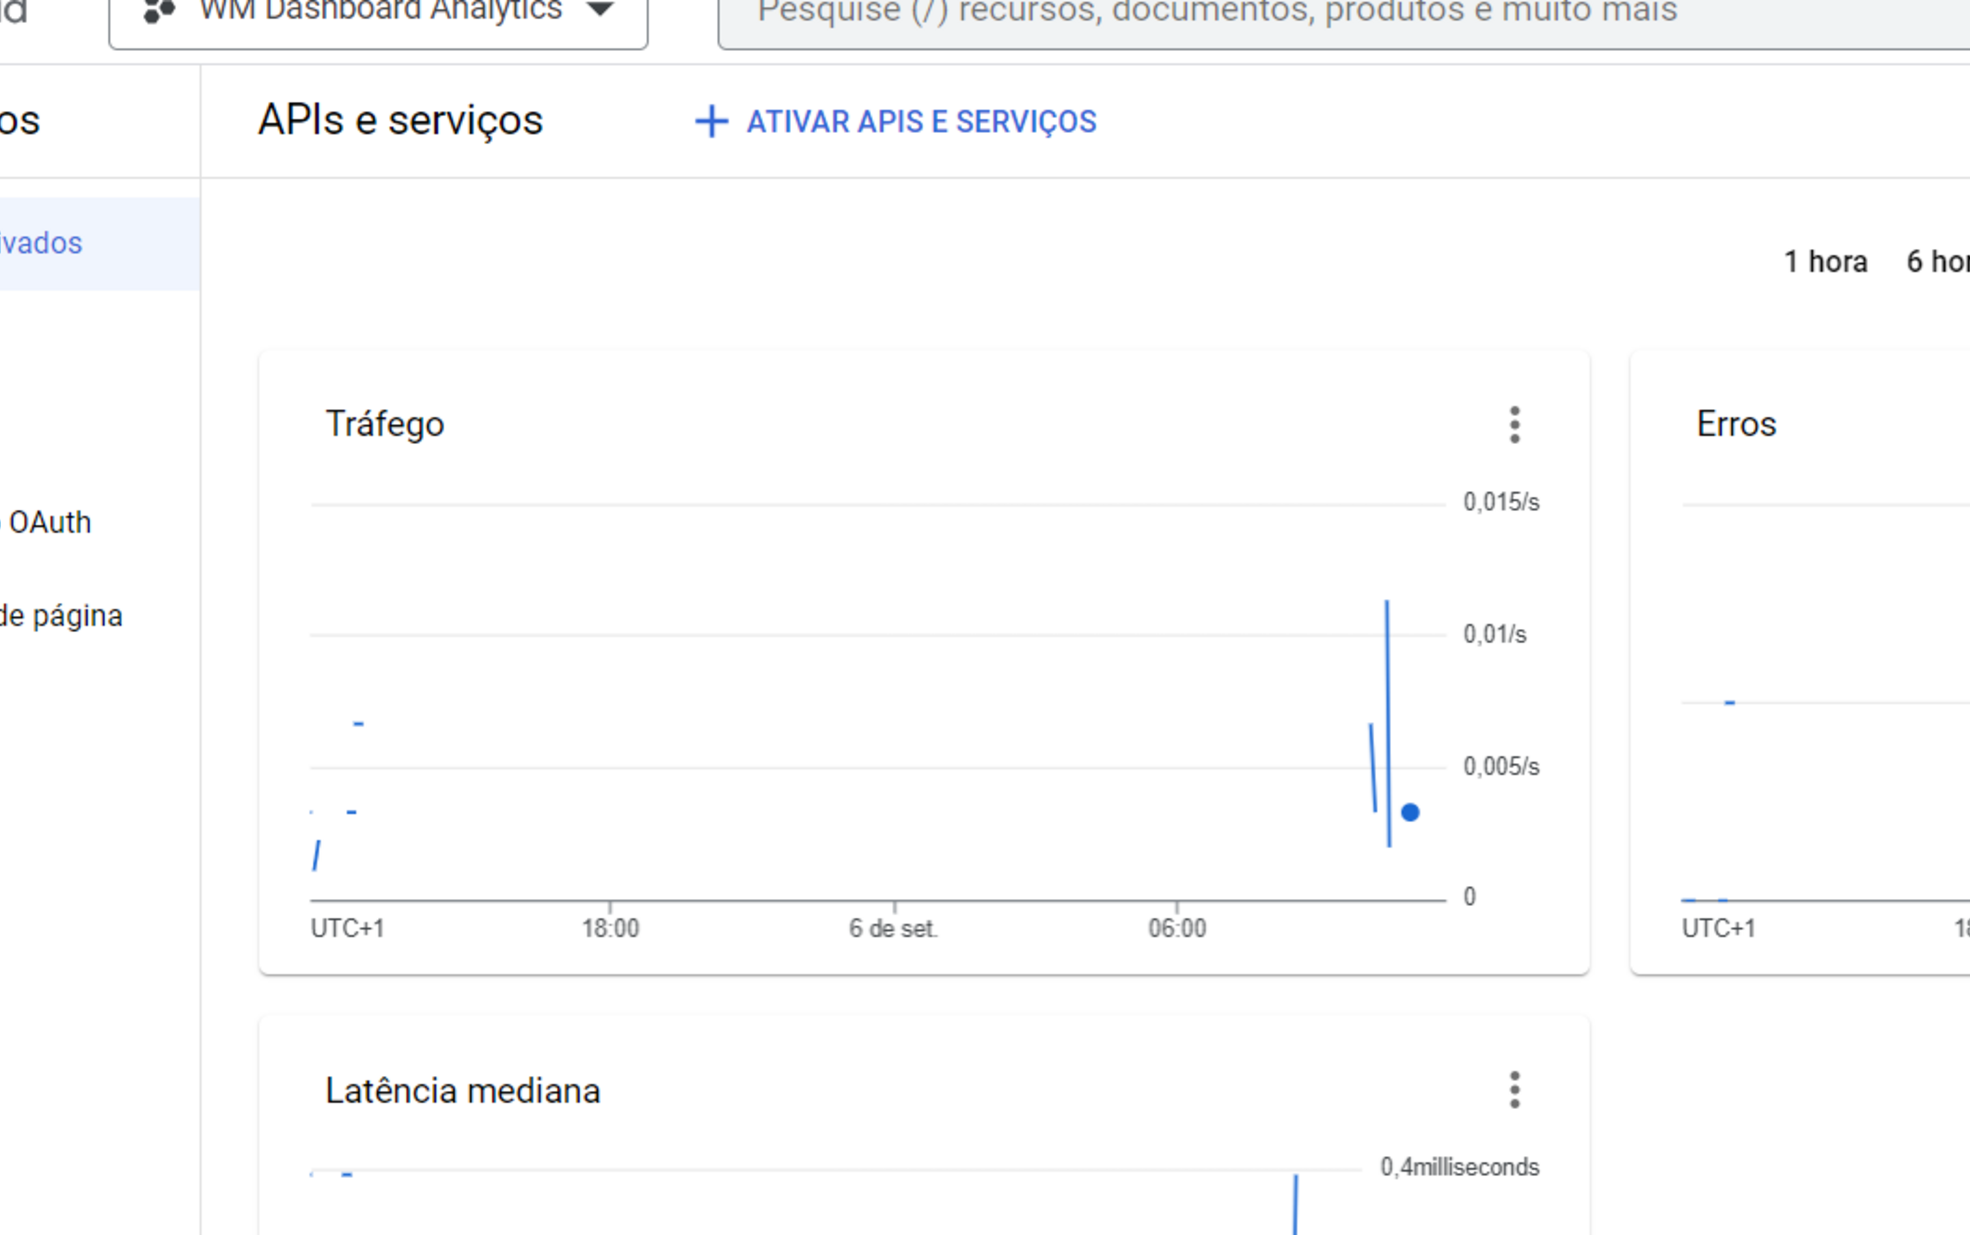Open Tráfego card three-dot menu
The image size is (1970, 1235).
pyautogui.click(x=1514, y=425)
